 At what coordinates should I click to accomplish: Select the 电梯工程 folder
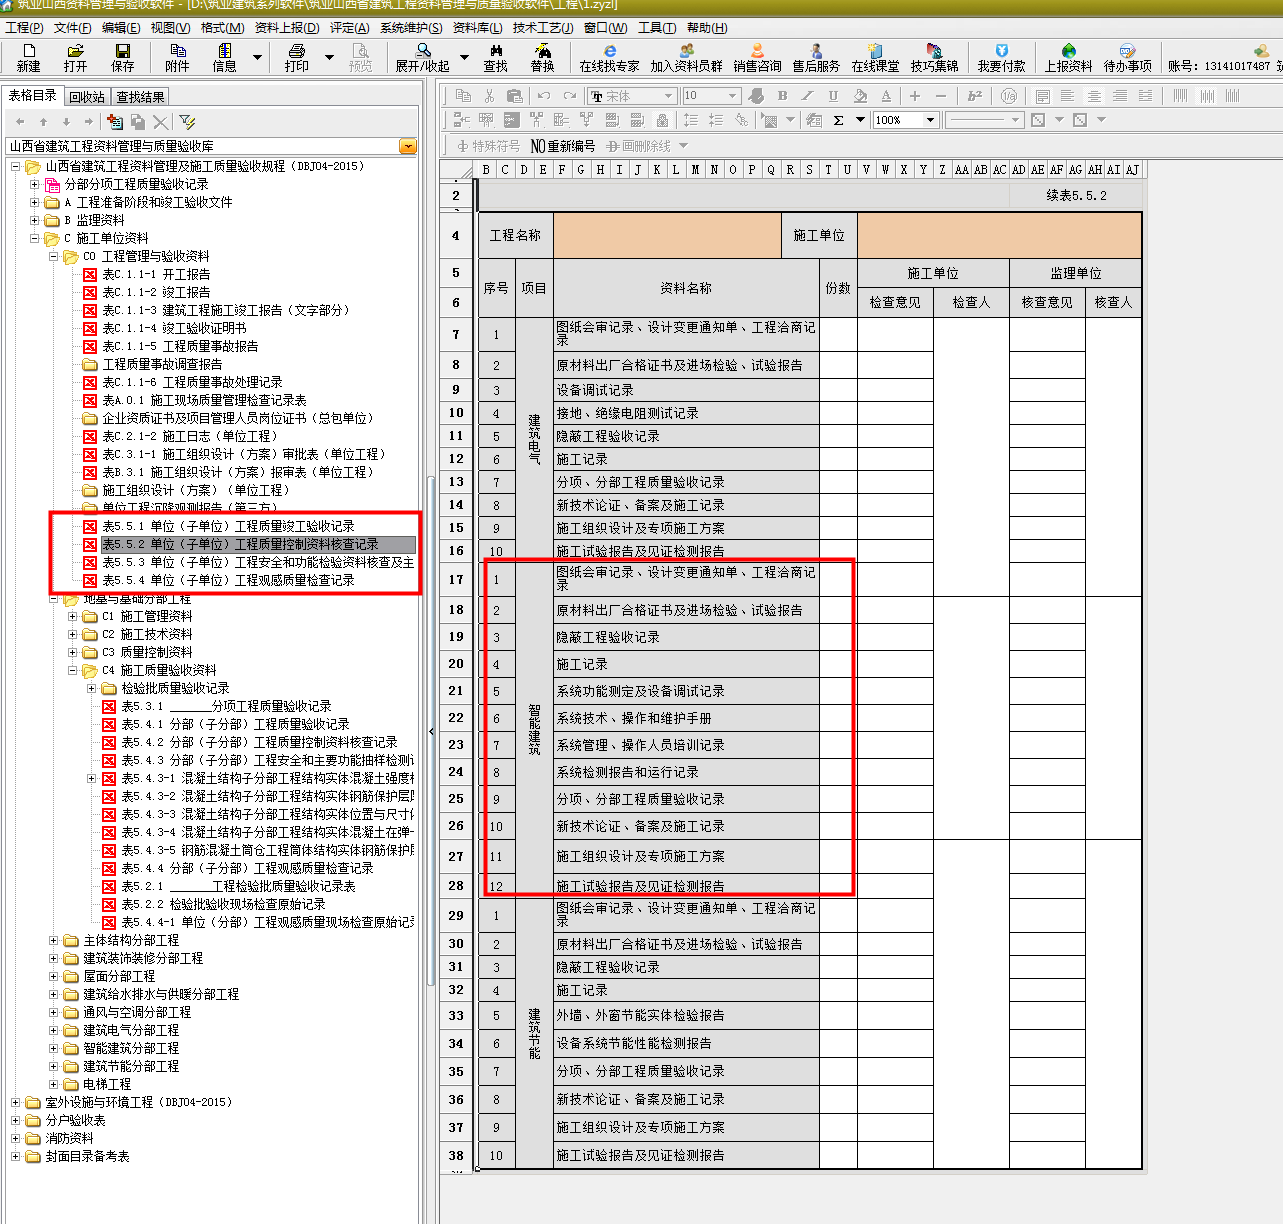pos(107,1084)
